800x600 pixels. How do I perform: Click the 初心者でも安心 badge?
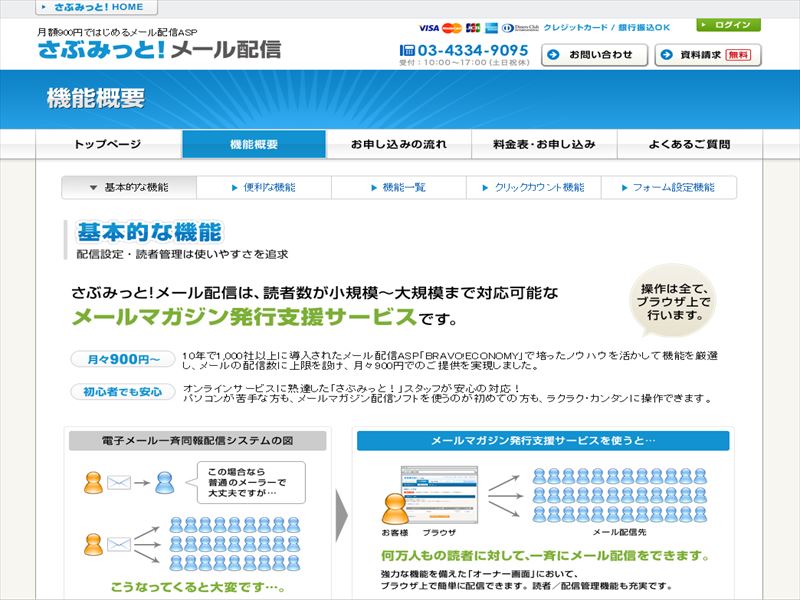pyautogui.click(x=123, y=392)
